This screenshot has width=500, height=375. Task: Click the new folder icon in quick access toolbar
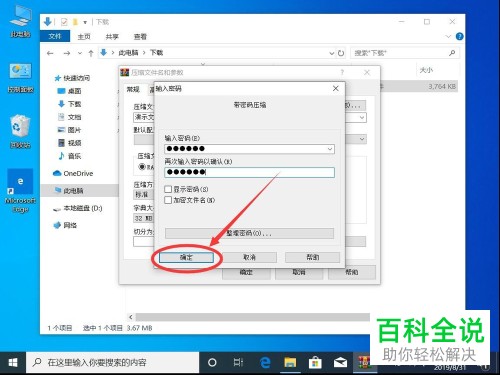(x=75, y=22)
